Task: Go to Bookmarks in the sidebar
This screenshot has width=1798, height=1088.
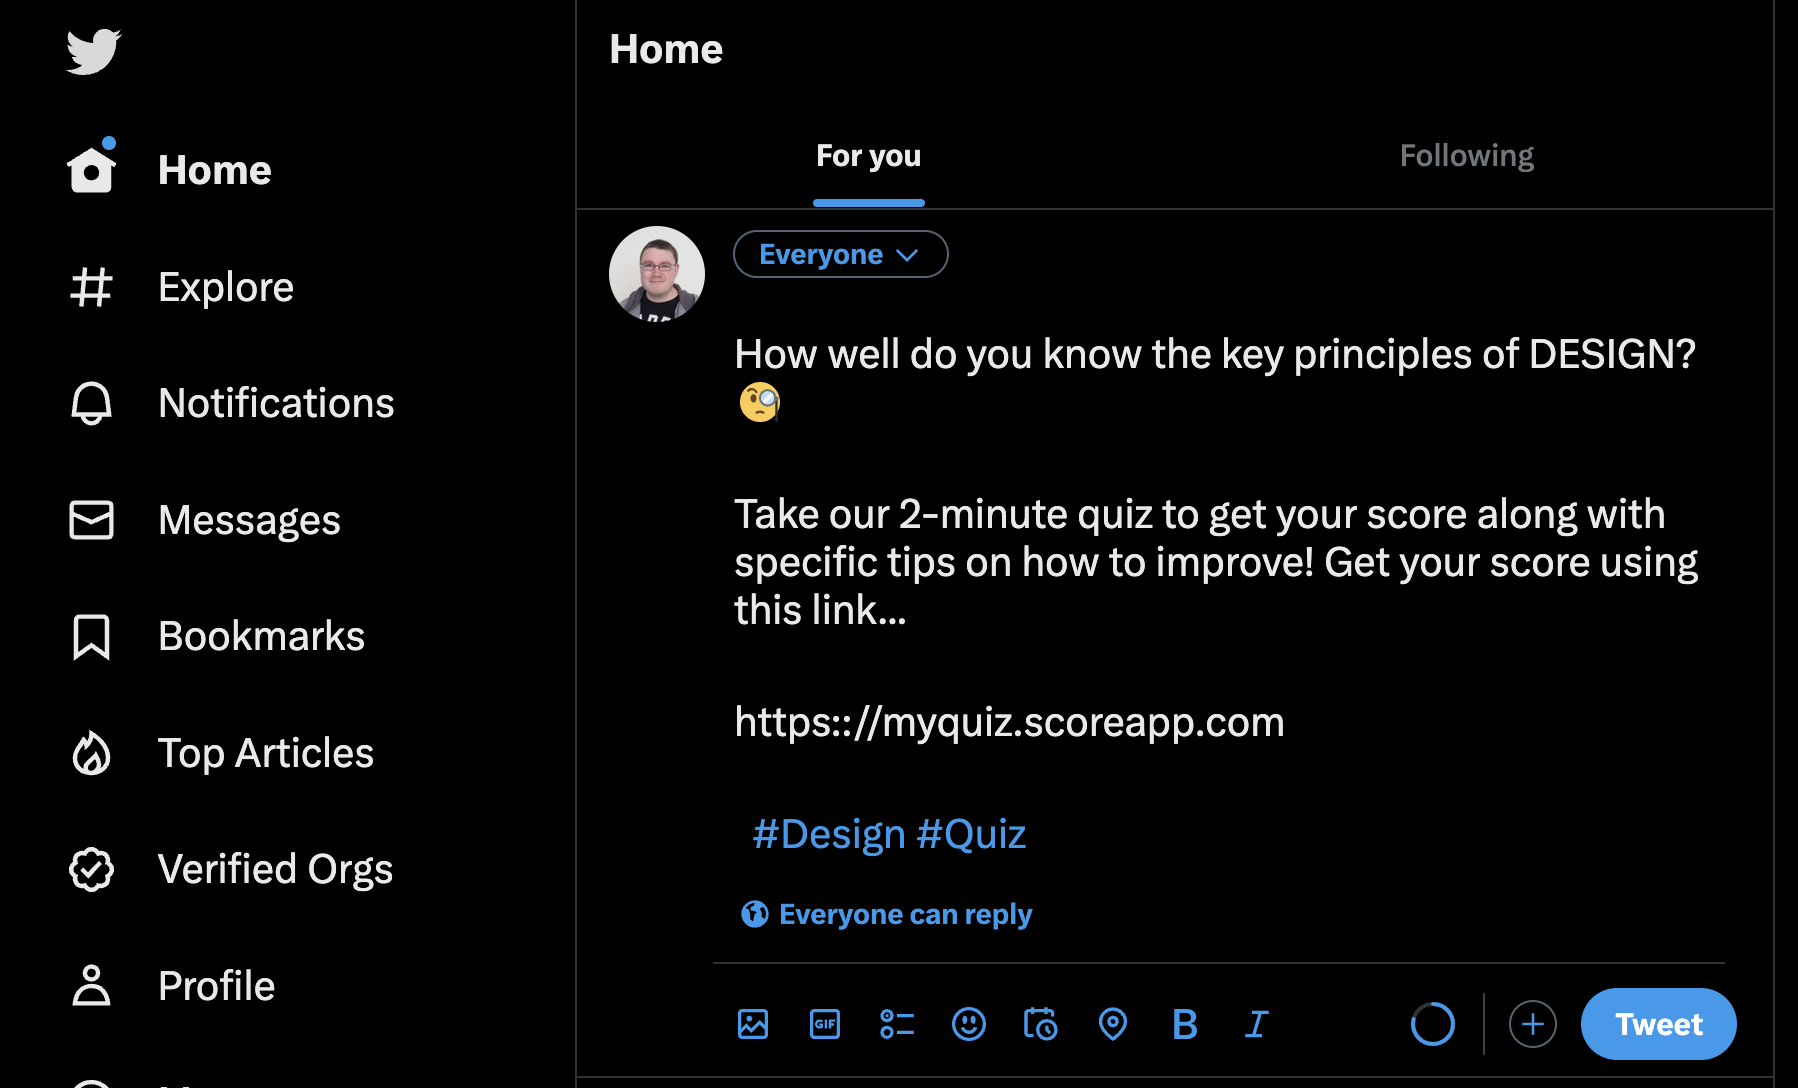Action: click(x=260, y=636)
